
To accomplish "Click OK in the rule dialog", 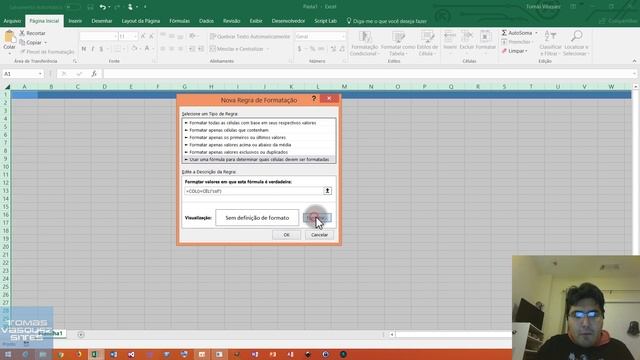I will tap(286, 235).
